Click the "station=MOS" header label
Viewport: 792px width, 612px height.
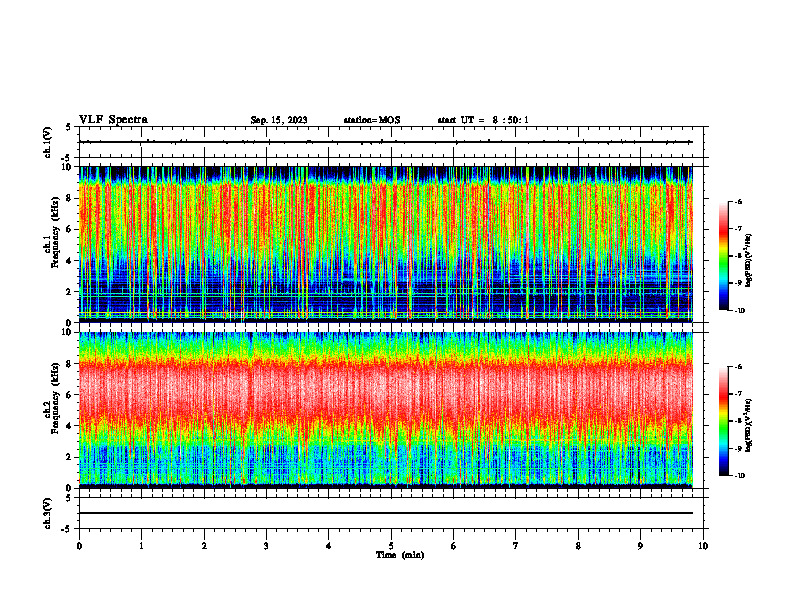pyautogui.click(x=372, y=120)
